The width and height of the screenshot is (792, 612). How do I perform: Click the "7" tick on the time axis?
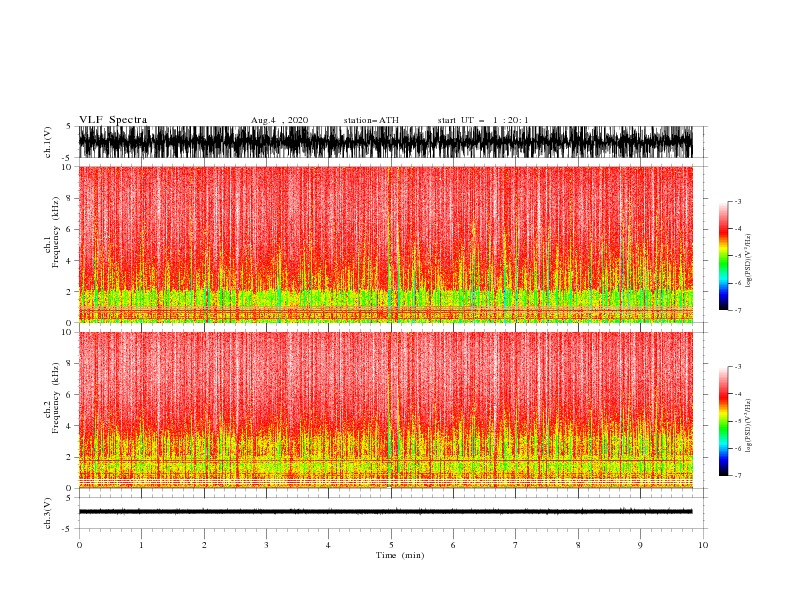click(516, 545)
